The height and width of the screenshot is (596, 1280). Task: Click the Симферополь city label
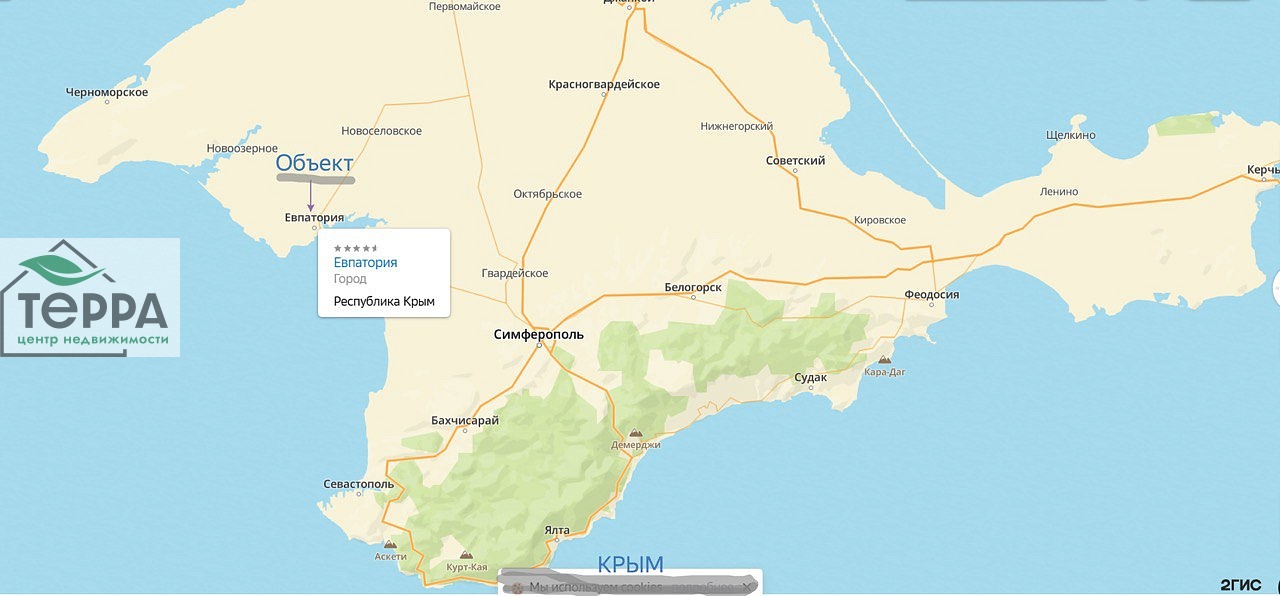(538, 335)
